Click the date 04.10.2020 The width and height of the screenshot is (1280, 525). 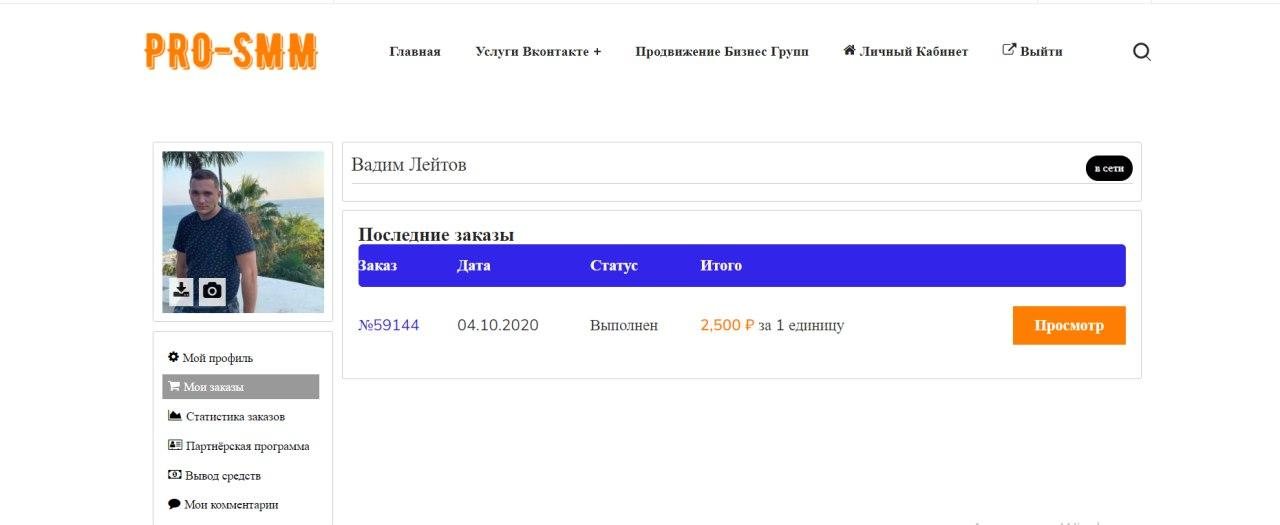498,325
